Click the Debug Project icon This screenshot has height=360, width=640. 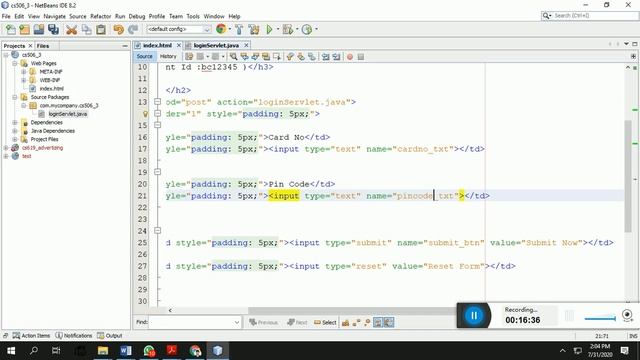(x=288, y=29)
